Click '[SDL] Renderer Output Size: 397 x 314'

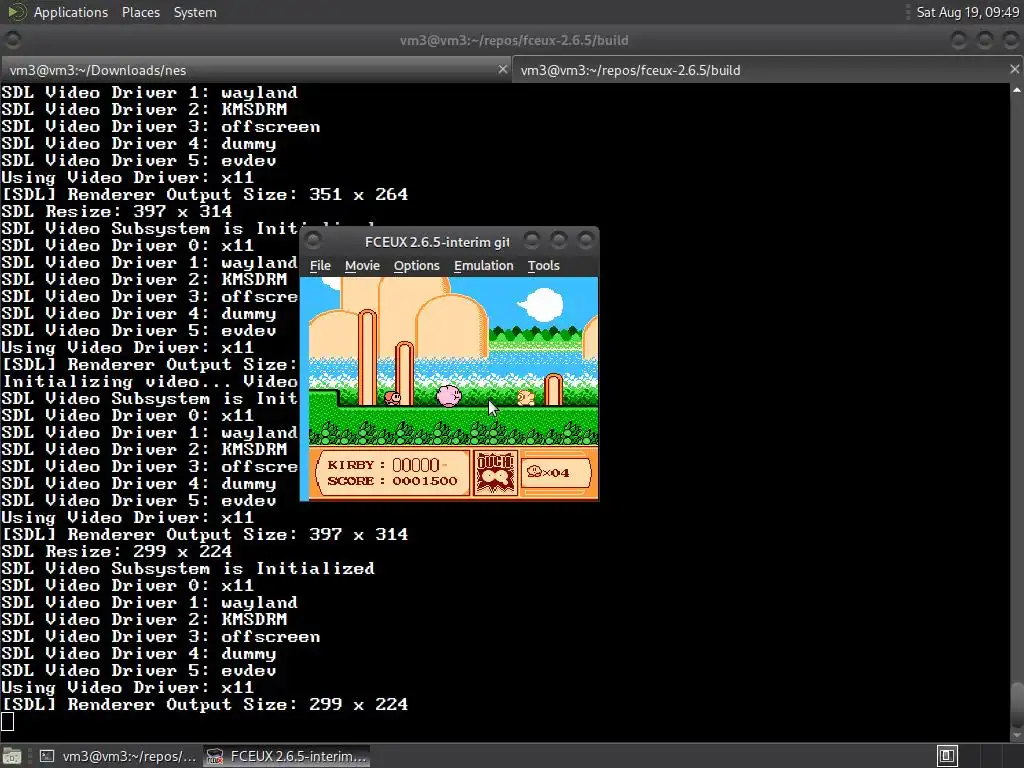[204, 535]
